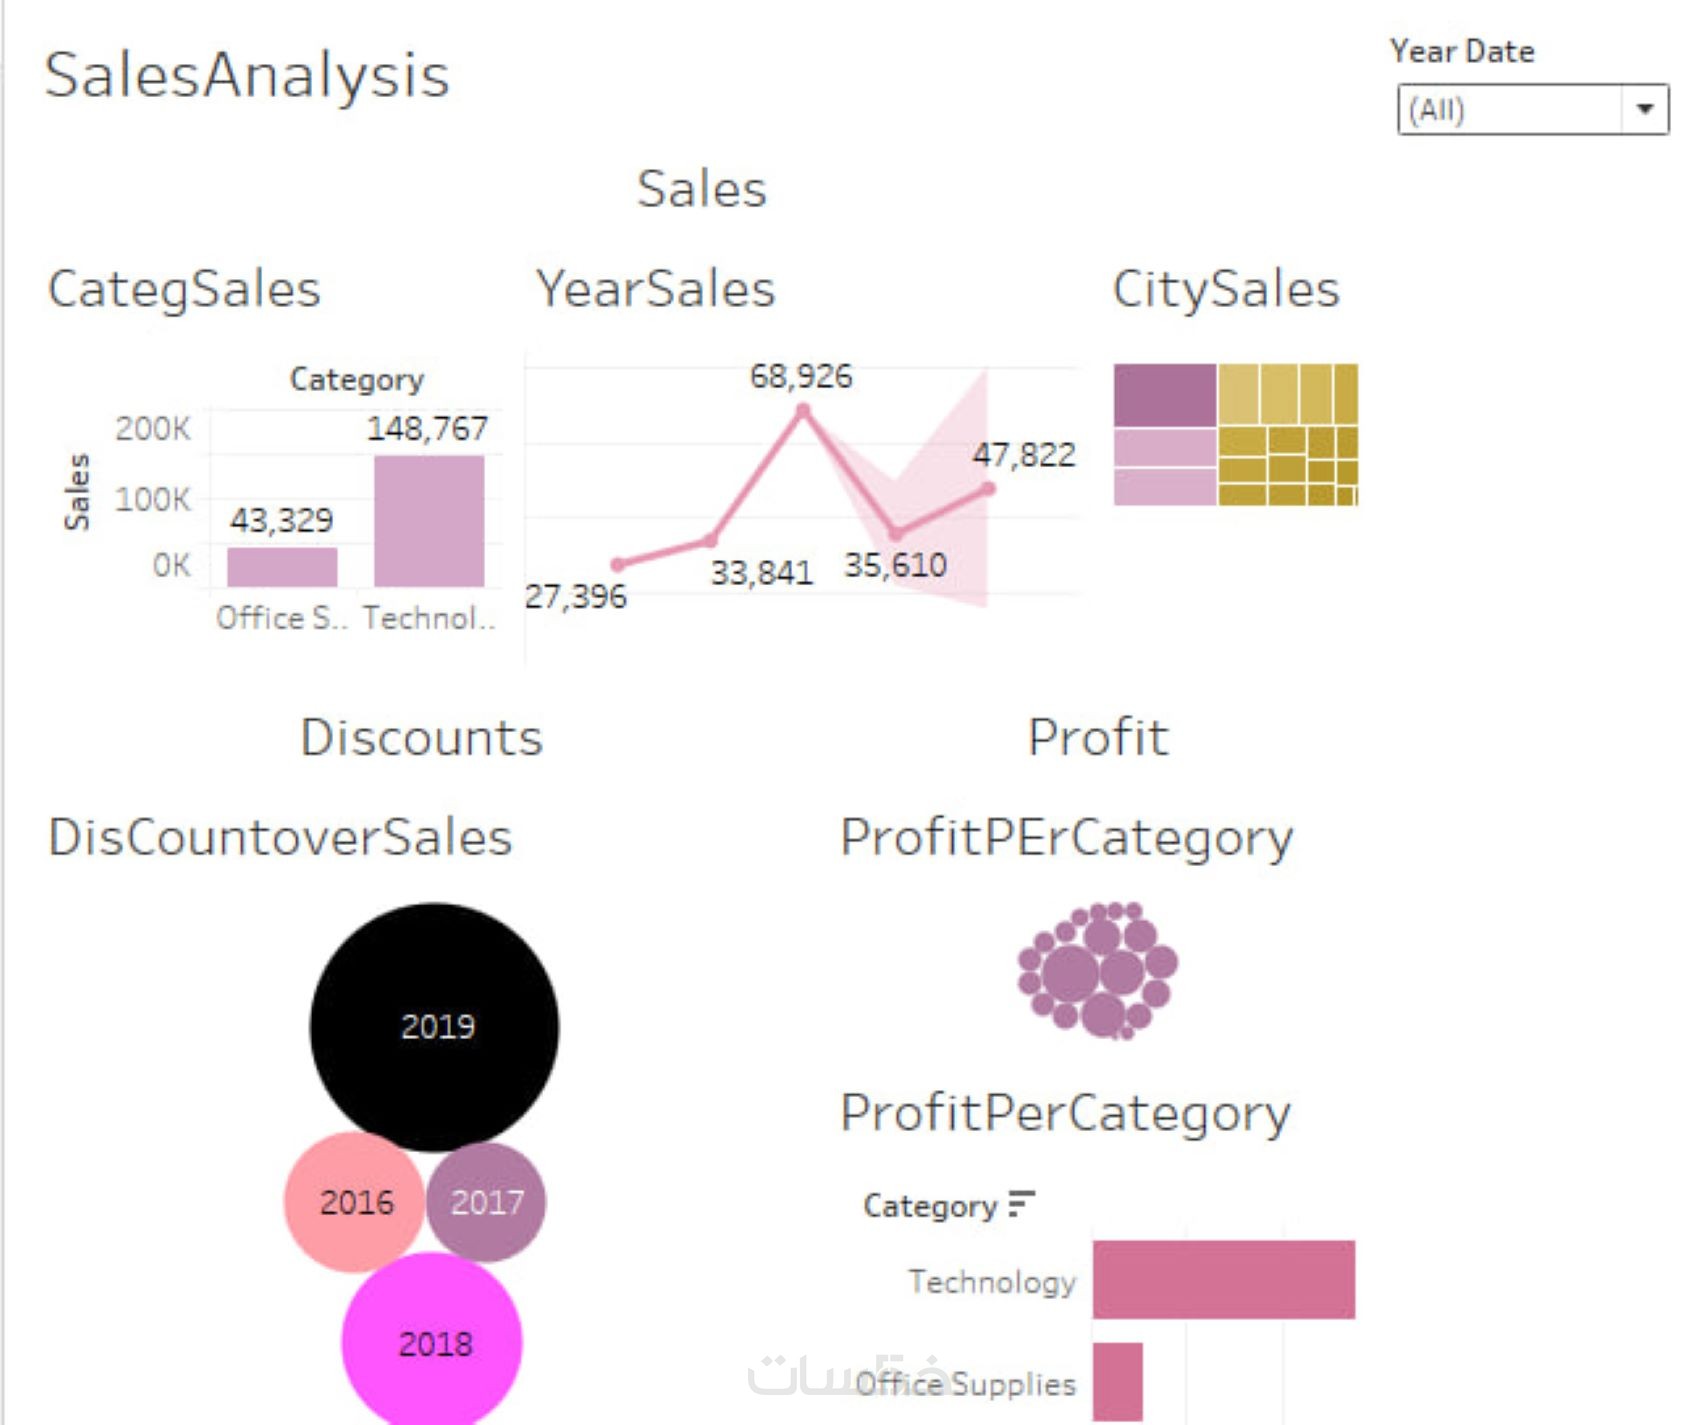Screen dimensions: 1700x1425
Task: Select the Technology bar labeled 148,767
Action: 429,520
